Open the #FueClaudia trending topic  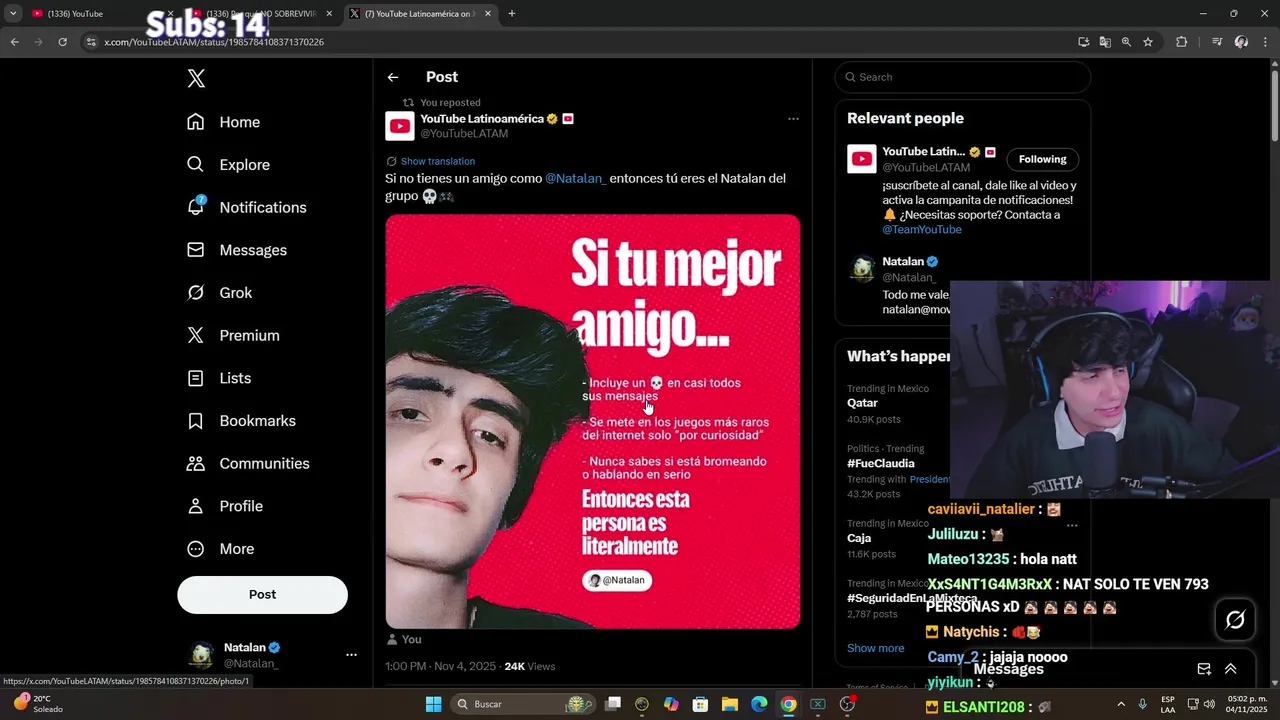coord(881,464)
